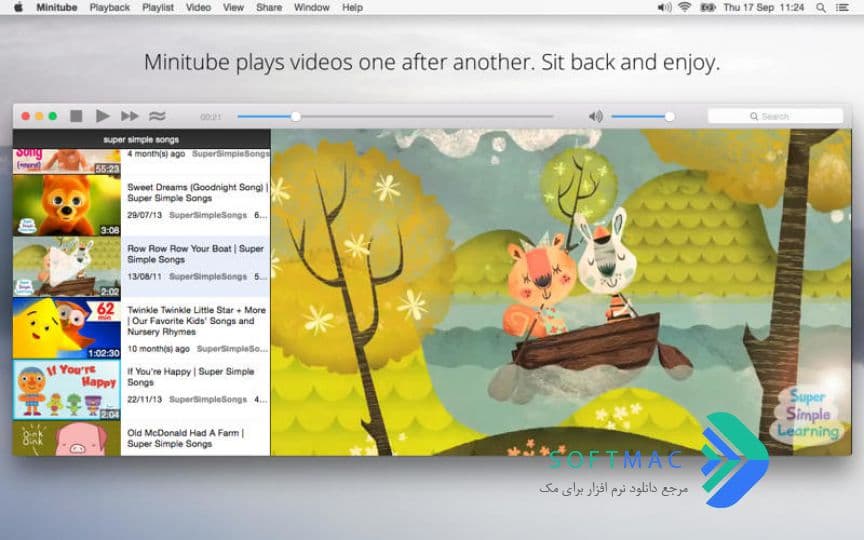Click the title Sweet Dreams (Goodnight Song)
This screenshot has width=864, height=540.
coord(198,192)
